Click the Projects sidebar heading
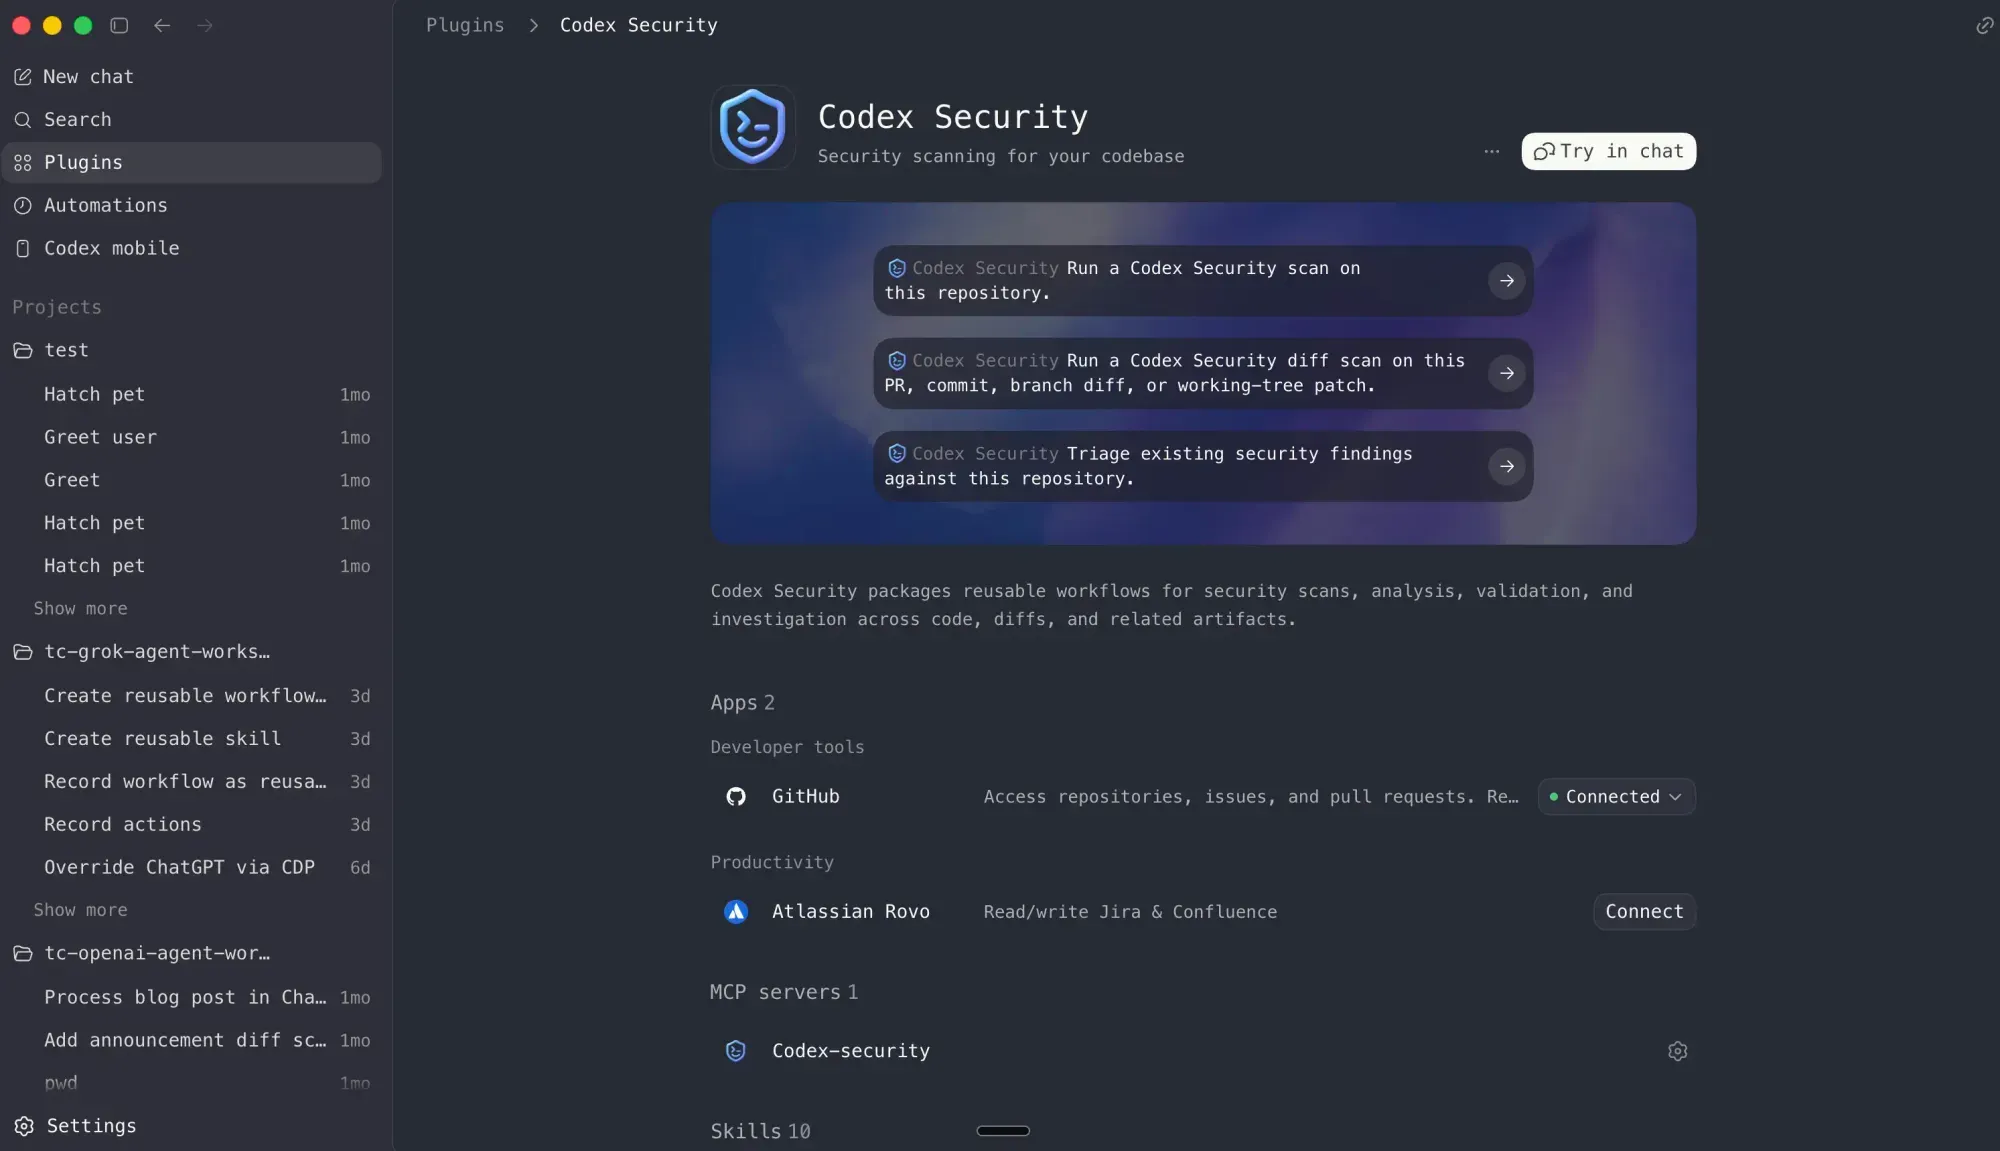Screen dimensions: 2000x1151 coord(57,308)
